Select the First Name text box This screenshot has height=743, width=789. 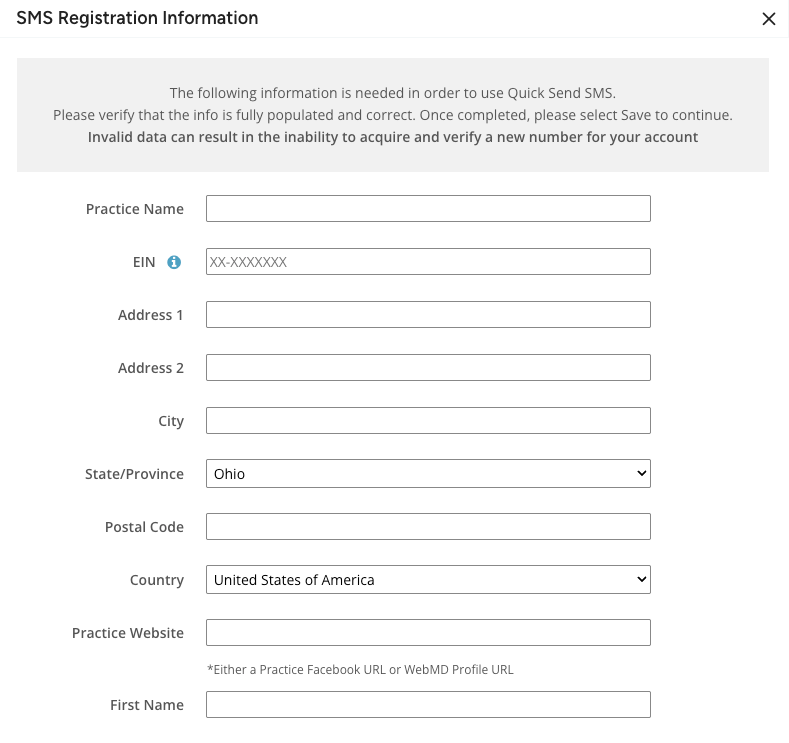[x=428, y=705]
